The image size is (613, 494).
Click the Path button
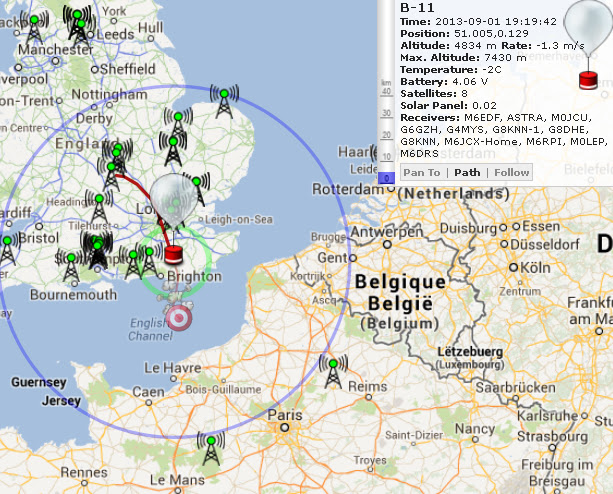tap(467, 172)
